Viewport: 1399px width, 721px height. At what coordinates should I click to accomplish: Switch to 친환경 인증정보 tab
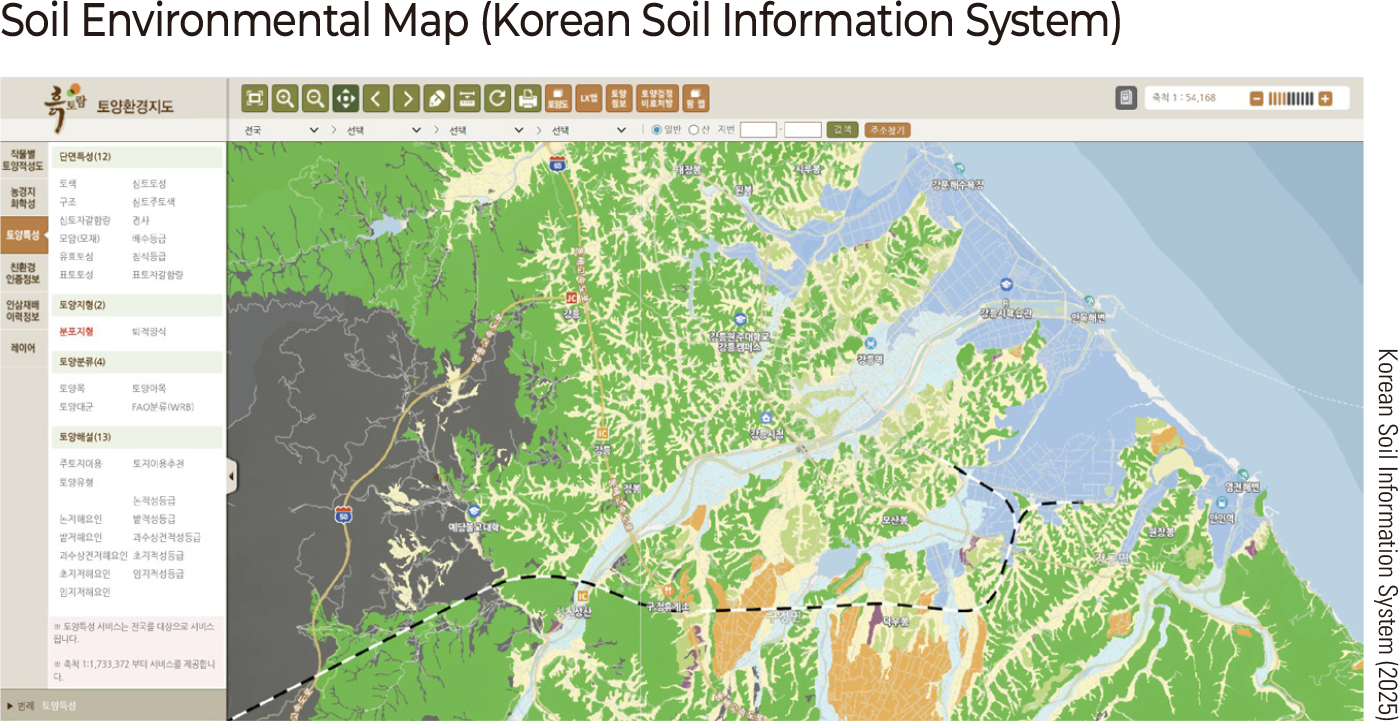coord(24,273)
